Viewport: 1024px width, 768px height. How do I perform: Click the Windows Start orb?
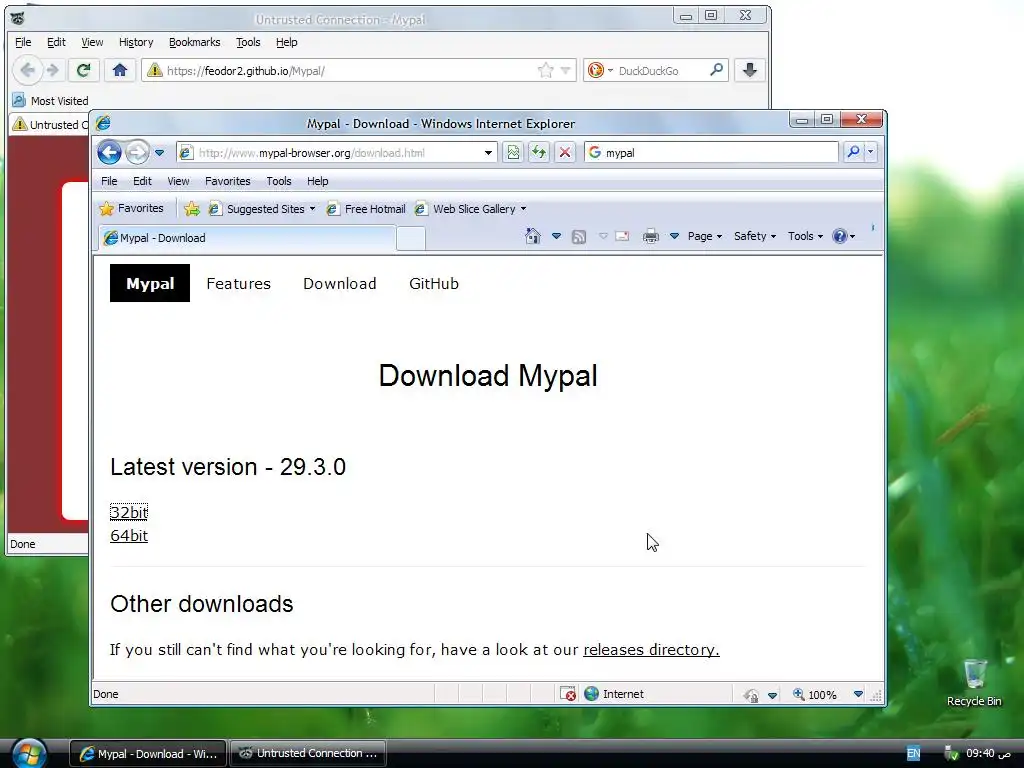[29, 753]
